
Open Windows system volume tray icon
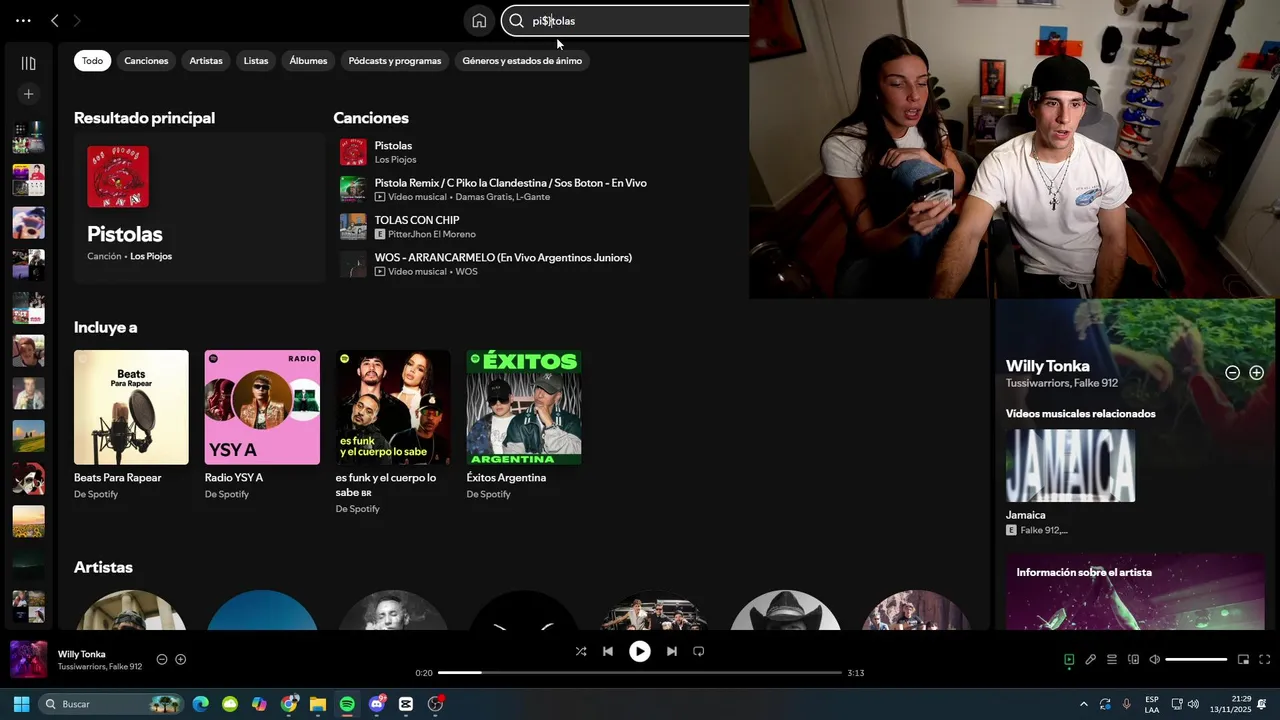[1193, 704]
